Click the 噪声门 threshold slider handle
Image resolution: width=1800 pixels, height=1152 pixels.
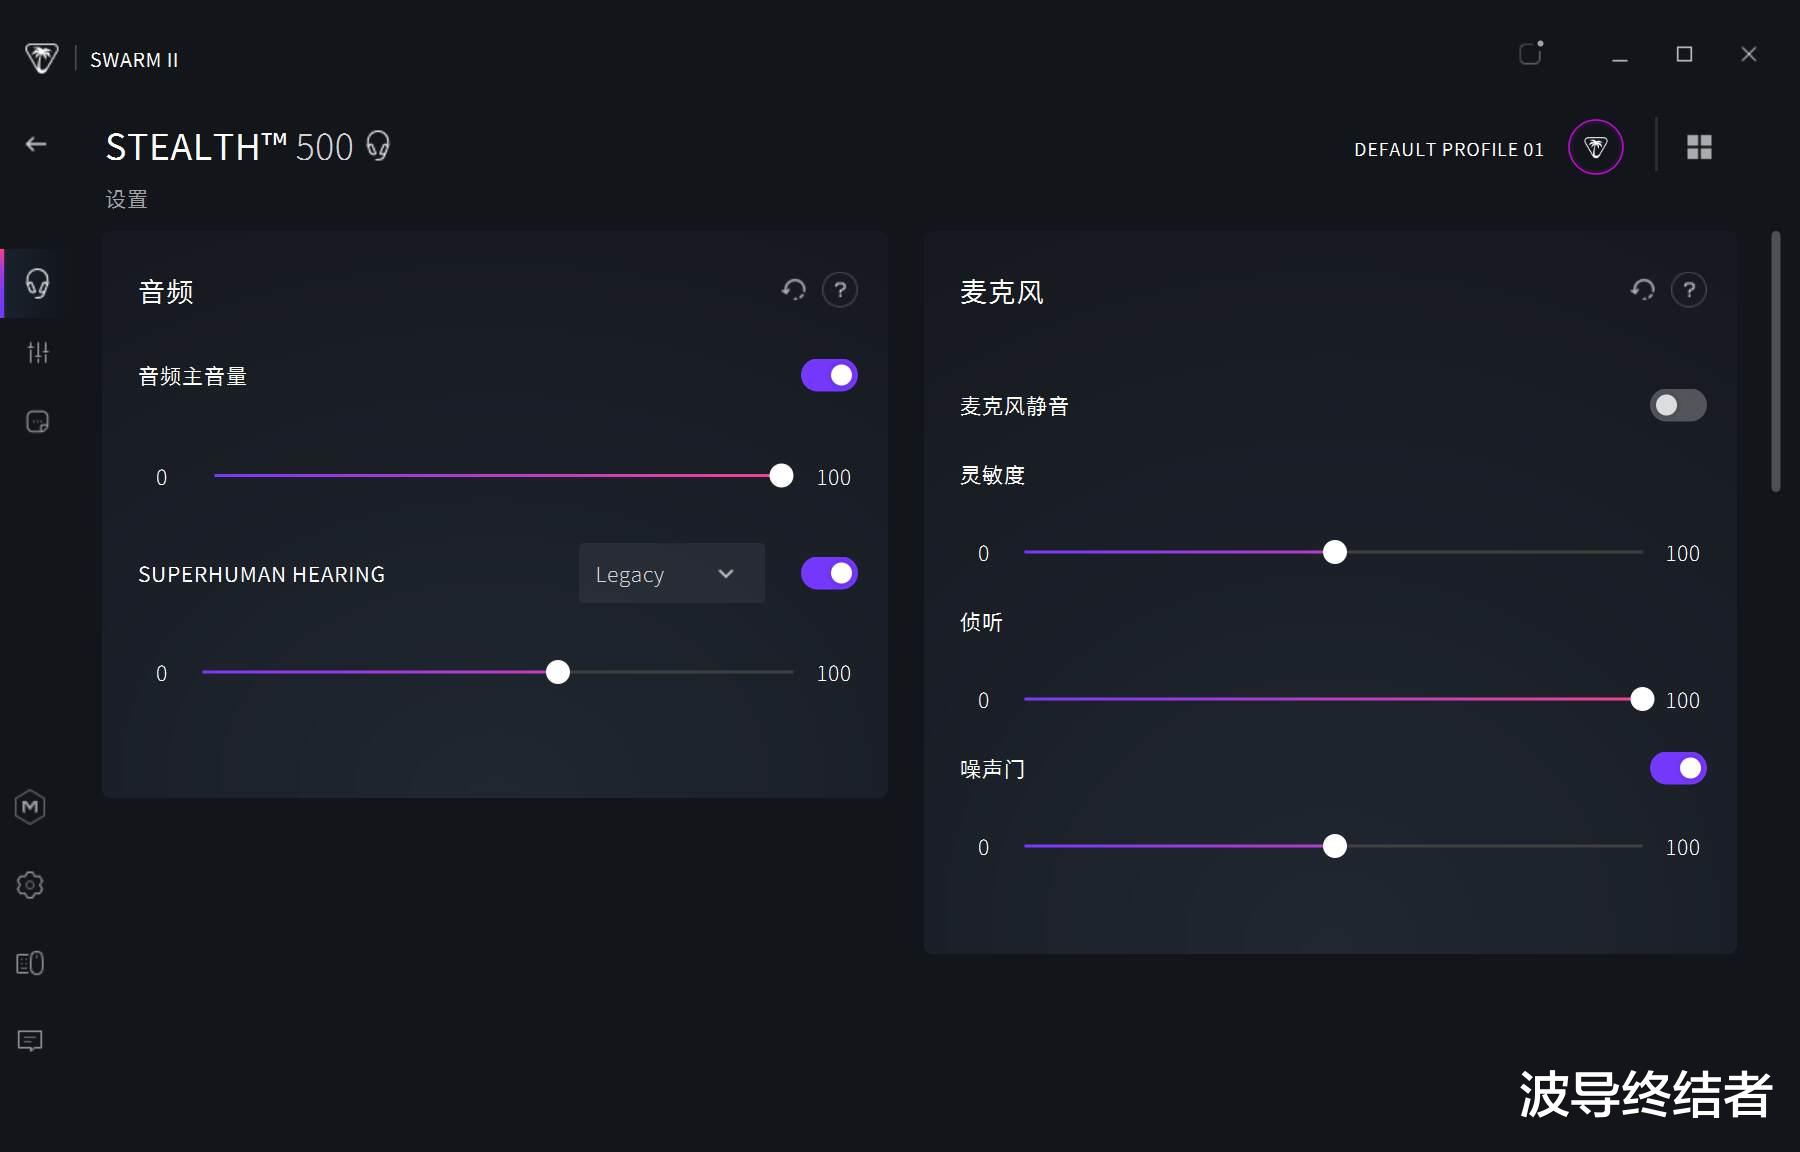point(1335,846)
